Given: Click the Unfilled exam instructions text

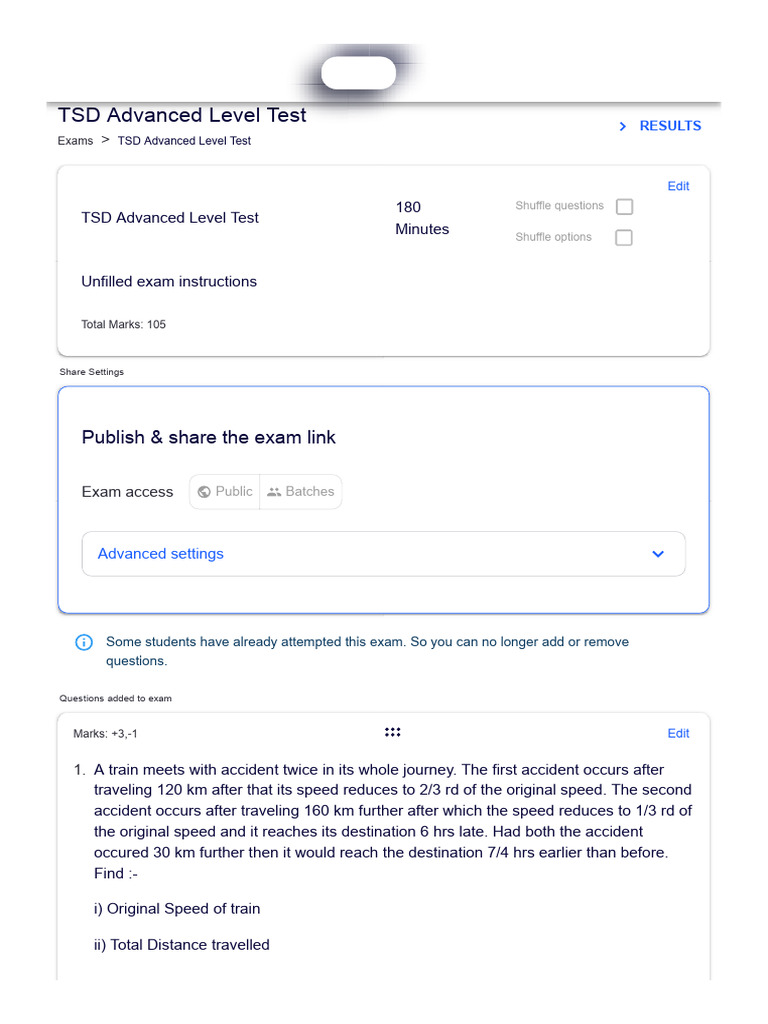Looking at the screenshot, I should pyautogui.click(x=169, y=281).
